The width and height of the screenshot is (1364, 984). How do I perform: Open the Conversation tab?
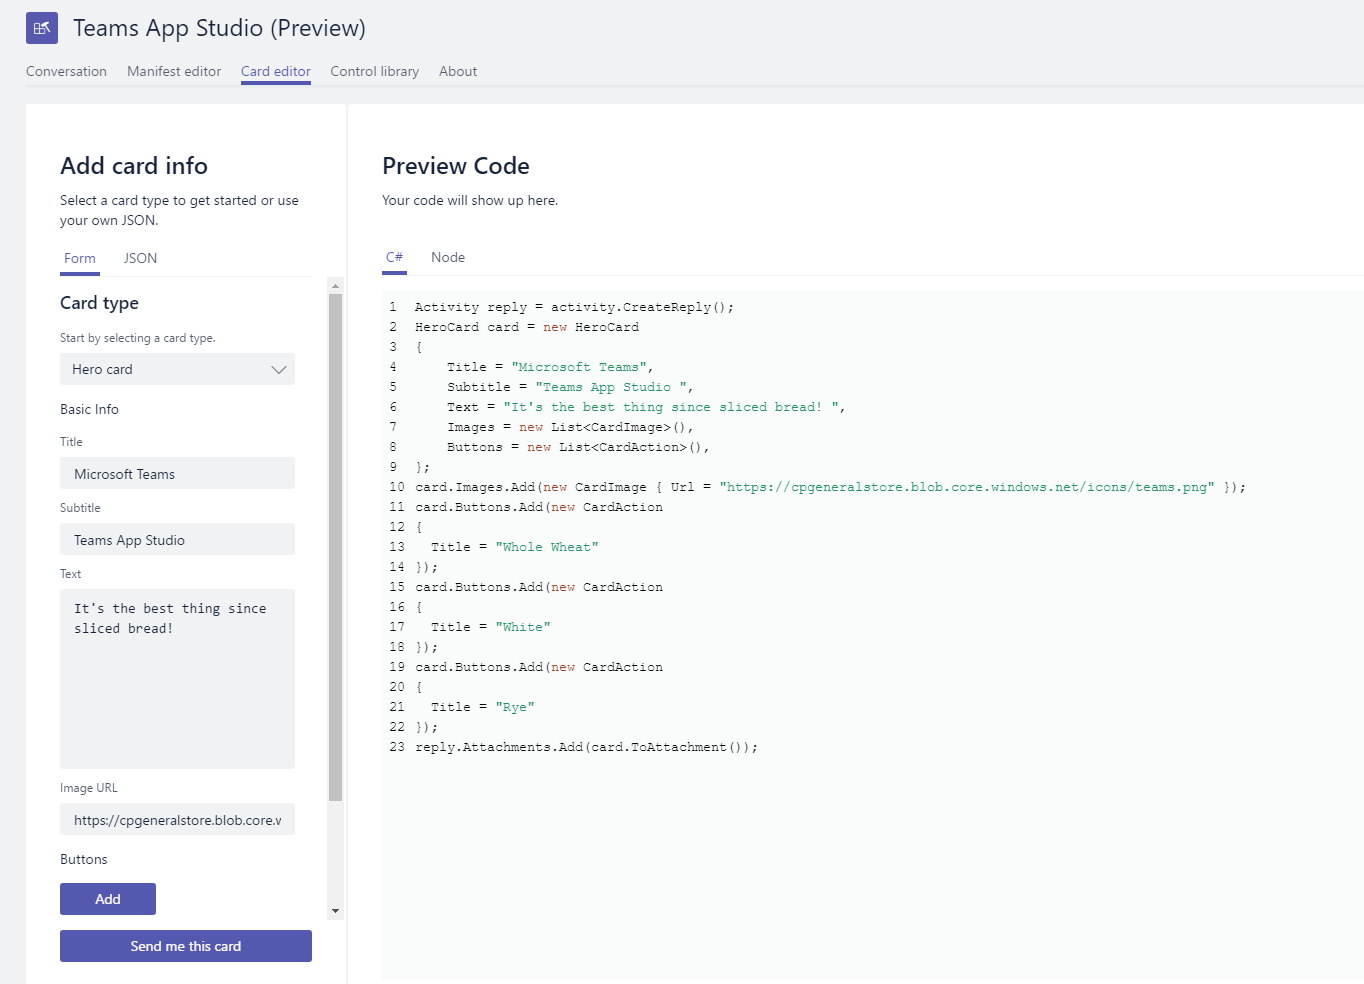coord(66,71)
